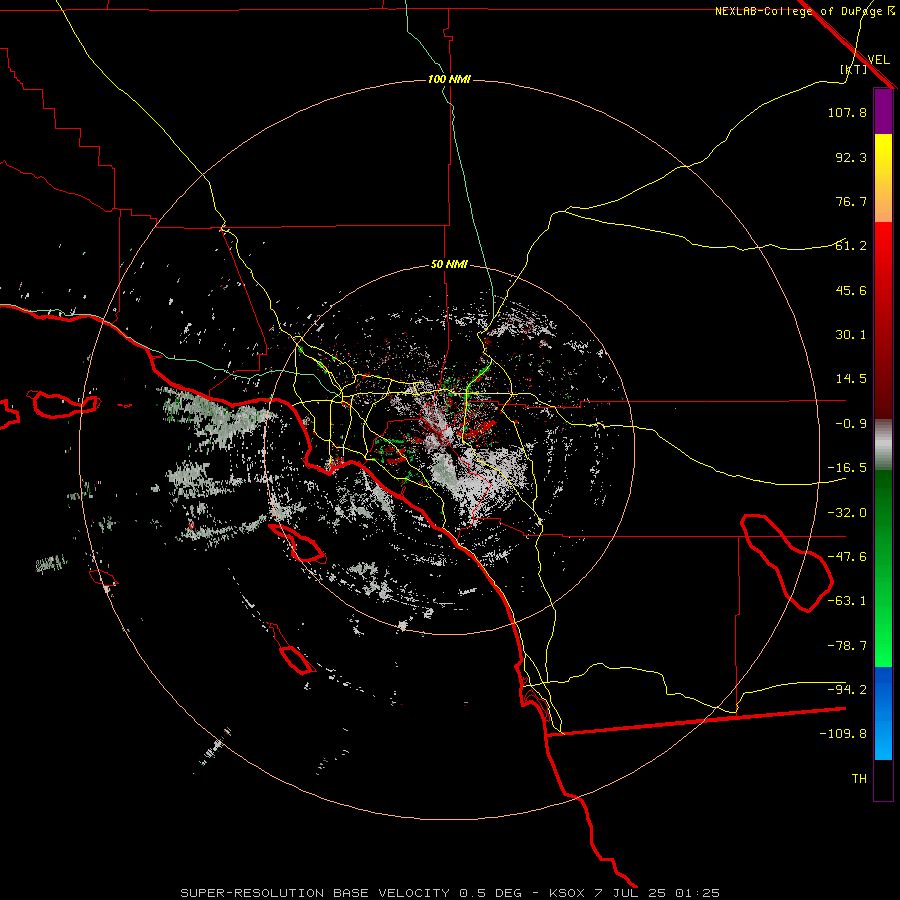Click the yellow-orange segment of the color bar
Viewport: 900px width, 900px height.
(x=883, y=178)
